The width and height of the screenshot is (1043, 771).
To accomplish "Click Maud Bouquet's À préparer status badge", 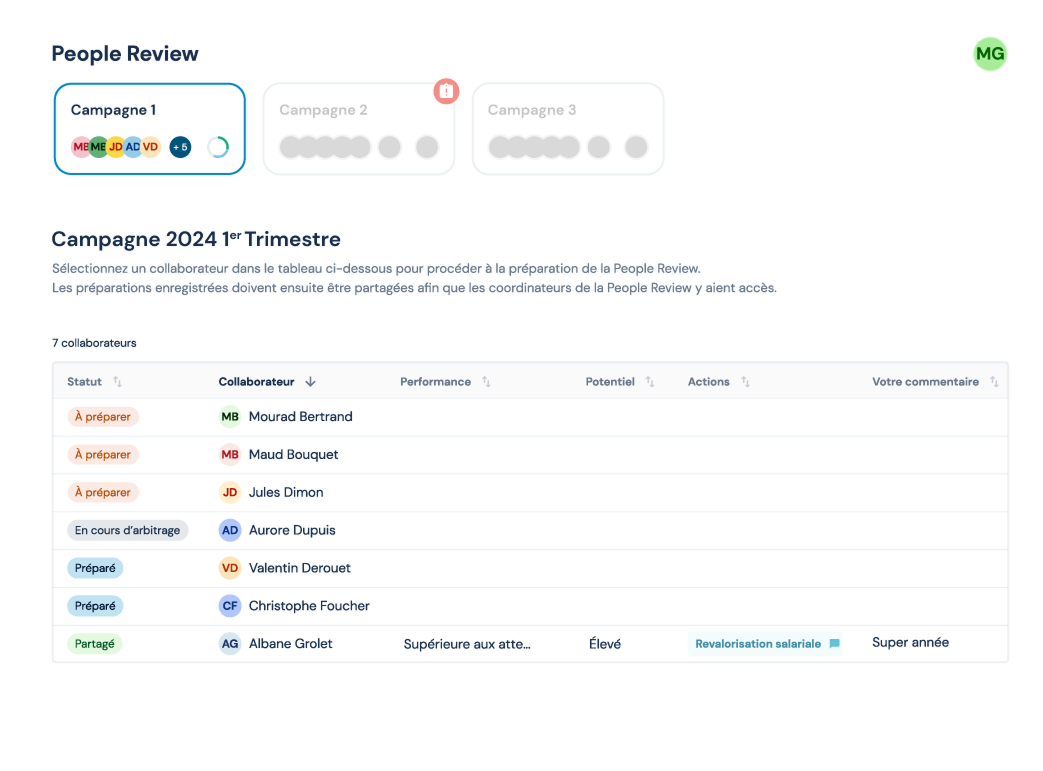I will 103,455.
